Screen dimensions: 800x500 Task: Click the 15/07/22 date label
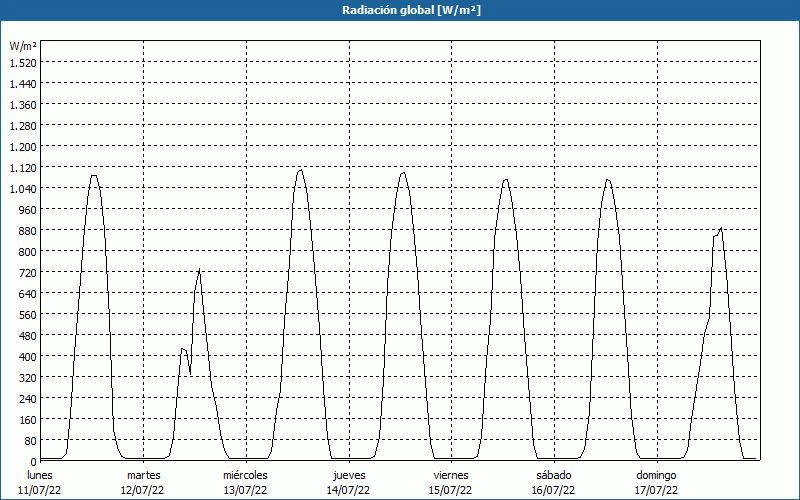coord(451,490)
